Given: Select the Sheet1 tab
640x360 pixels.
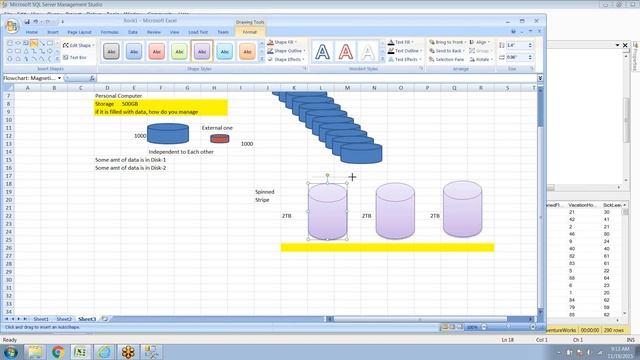Looking at the screenshot, I should pos(41,319).
